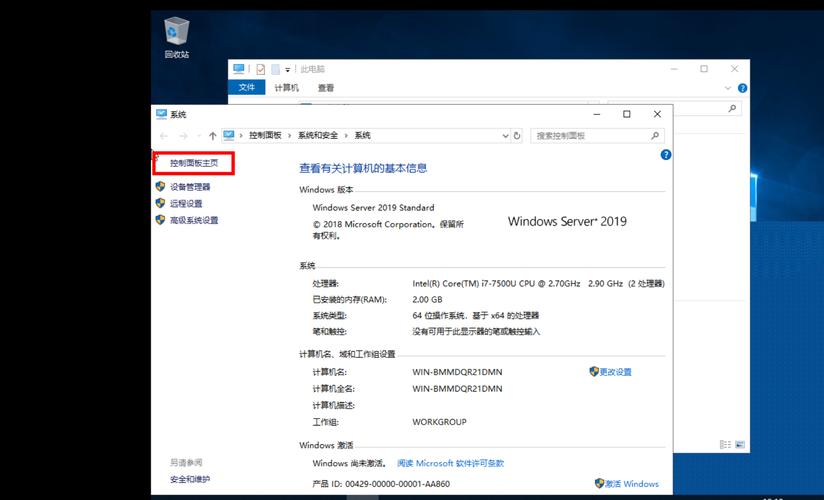Open 查看 ribbon tab in This PC window

(326, 88)
